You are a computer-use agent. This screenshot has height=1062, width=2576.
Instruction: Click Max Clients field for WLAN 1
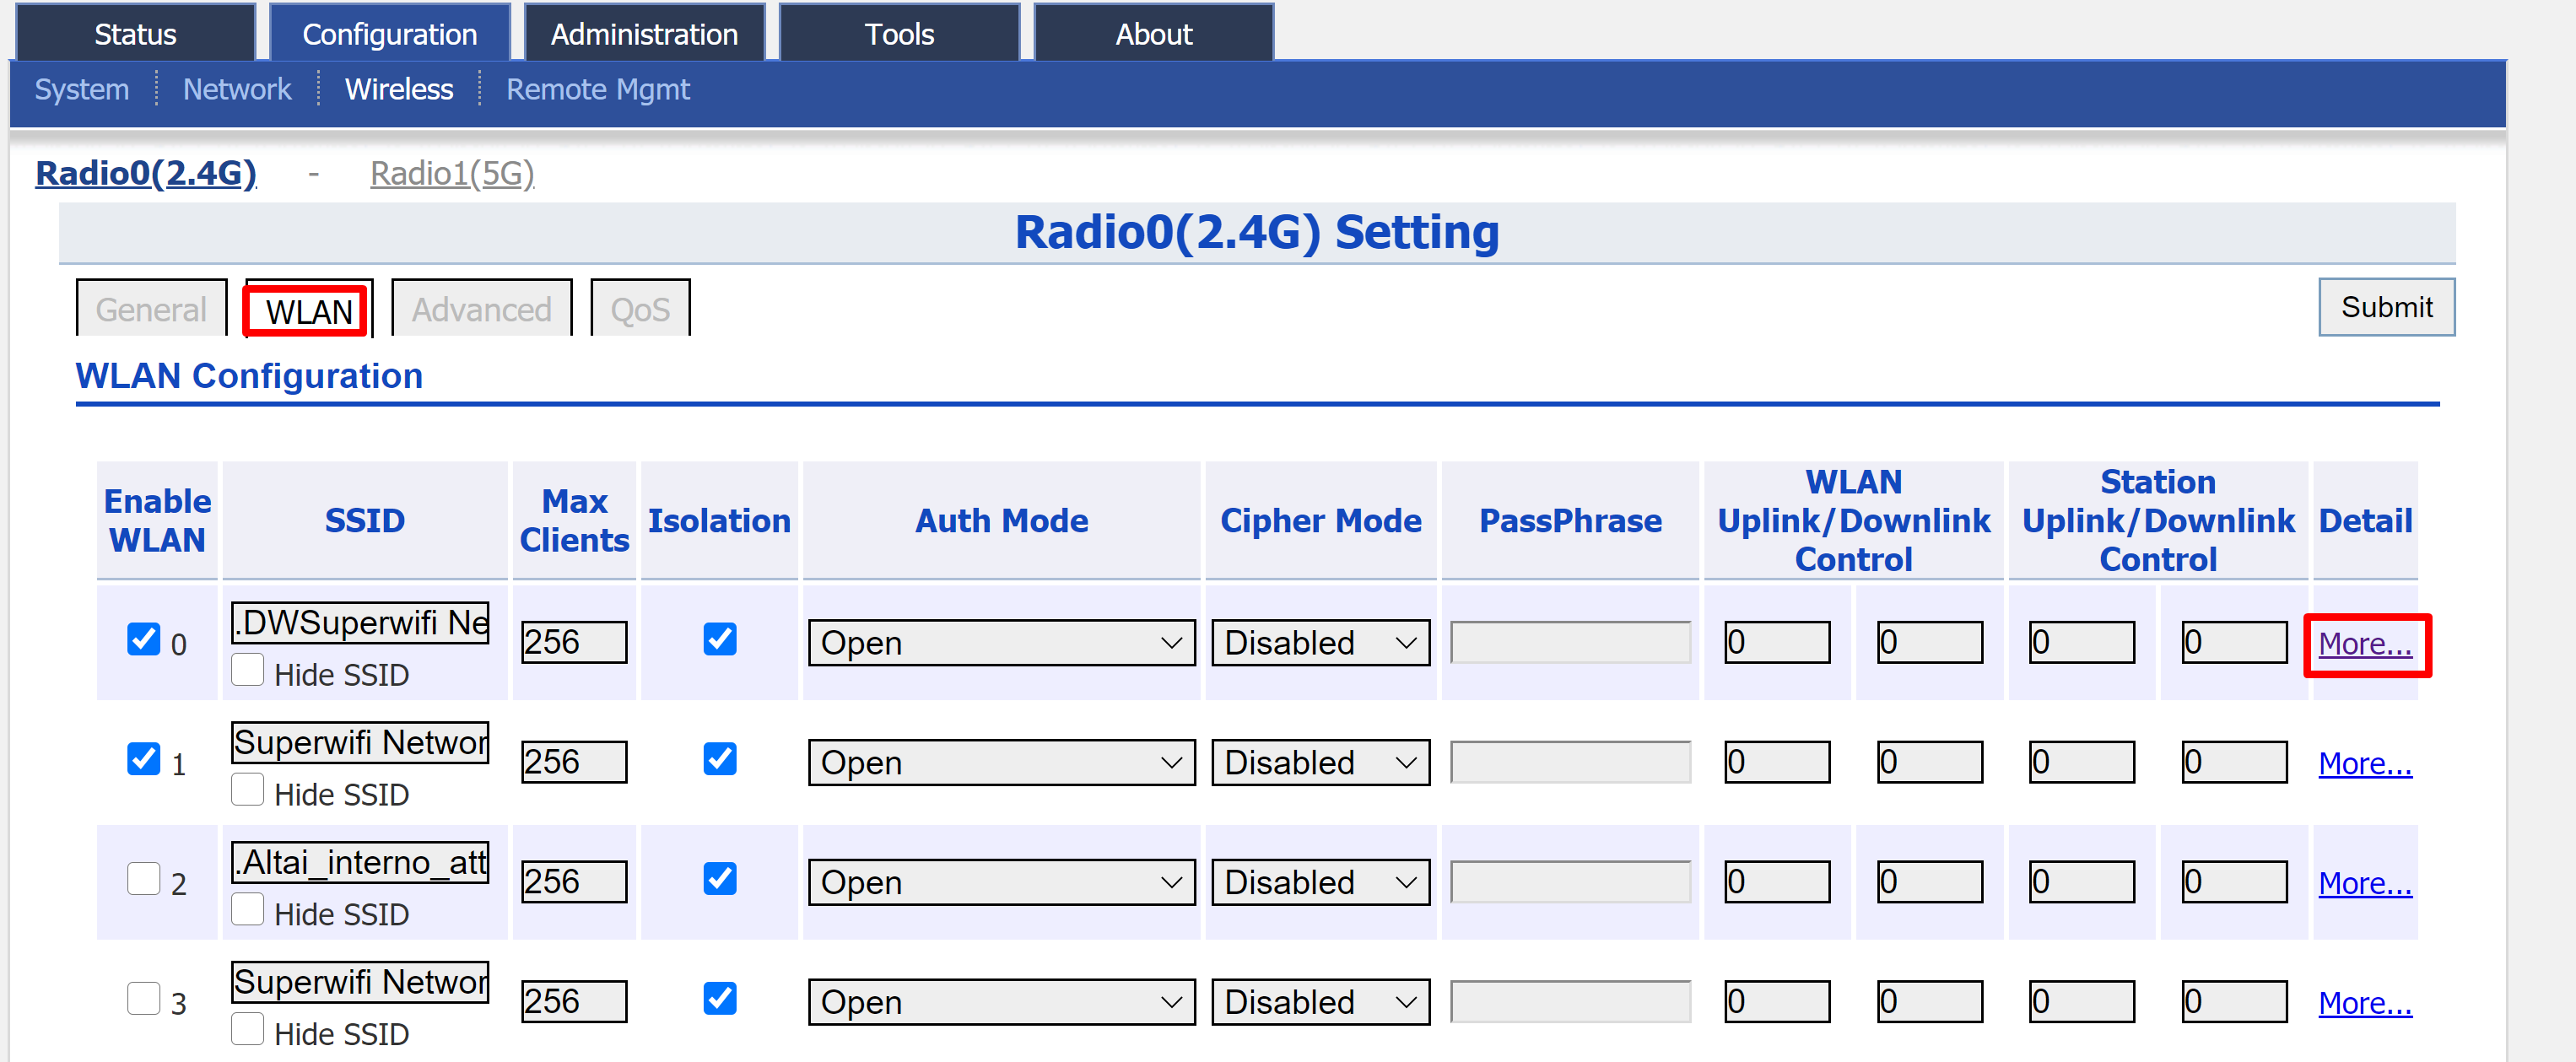pyautogui.click(x=573, y=763)
